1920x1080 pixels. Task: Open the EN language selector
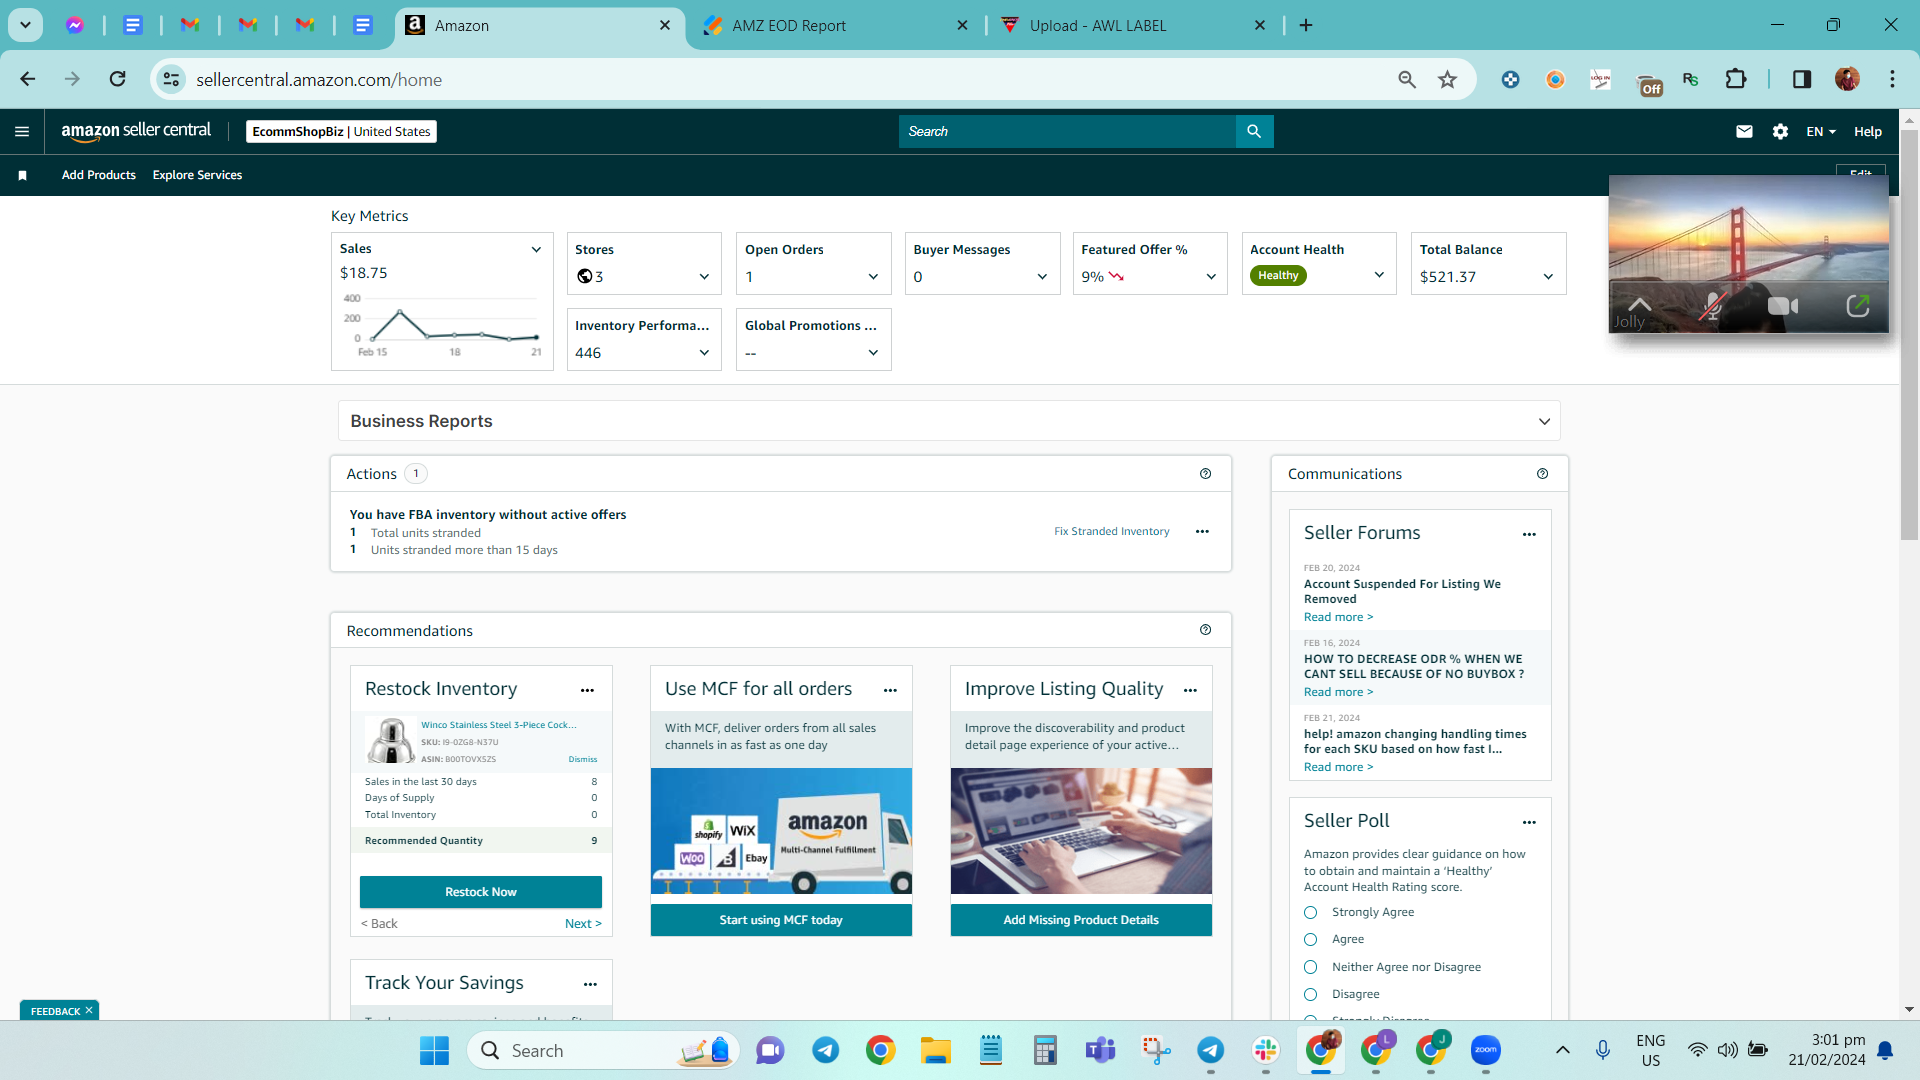(1821, 131)
